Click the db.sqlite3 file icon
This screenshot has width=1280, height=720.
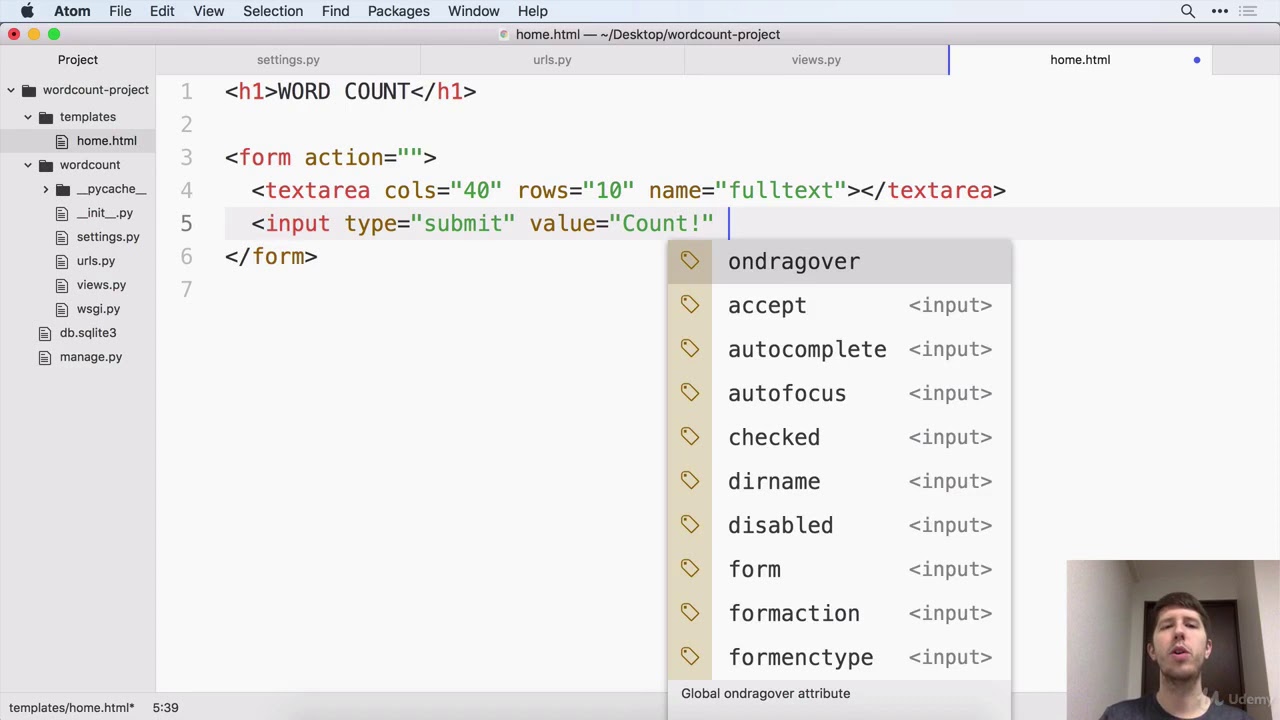45,333
